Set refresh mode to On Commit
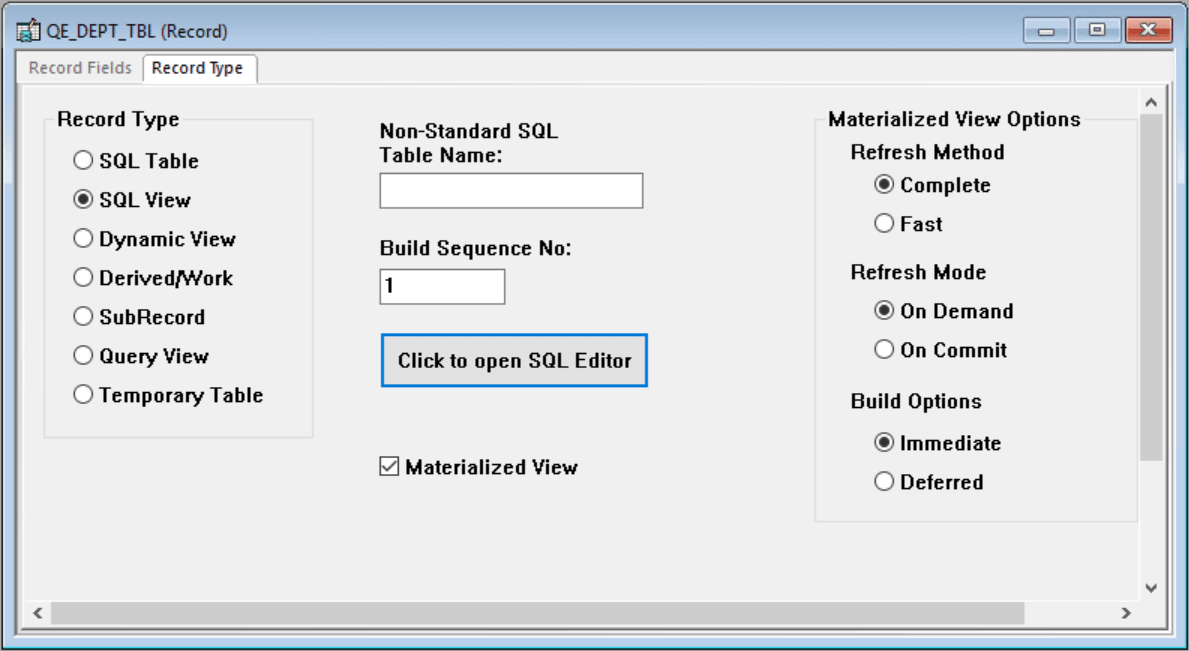Image resolution: width=1189 pixels, height=651 pixels. [x=884, y=350]
